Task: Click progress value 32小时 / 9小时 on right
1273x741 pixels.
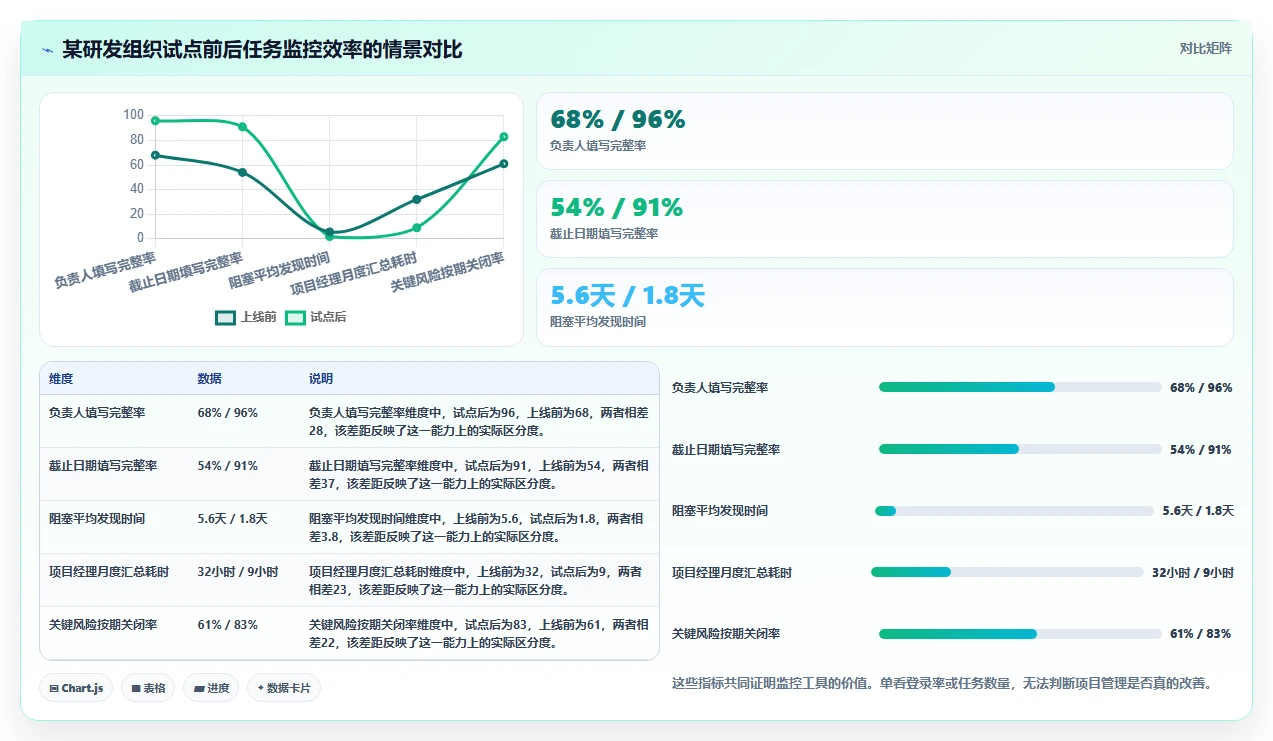Action: click(x=1193, y=573)
